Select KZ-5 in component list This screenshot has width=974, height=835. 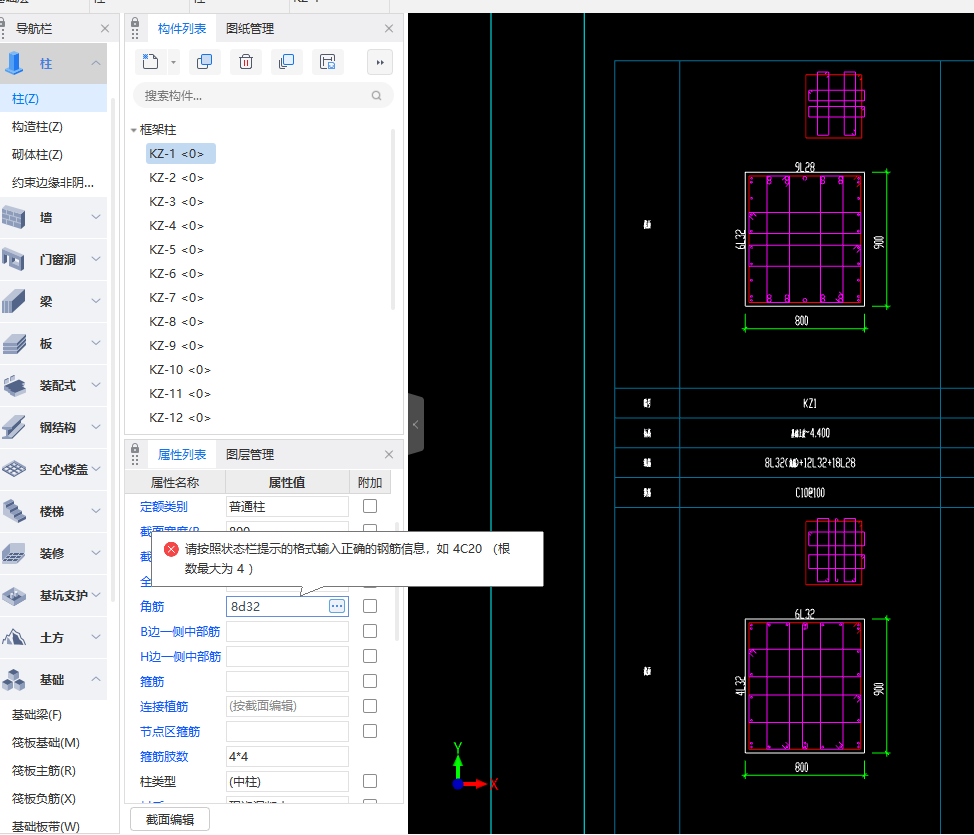tap(176, 250)
